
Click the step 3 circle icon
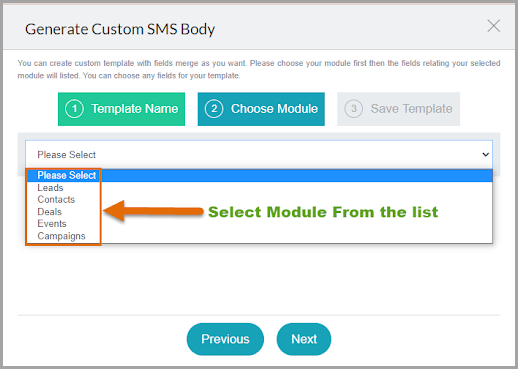click(354, 109)
